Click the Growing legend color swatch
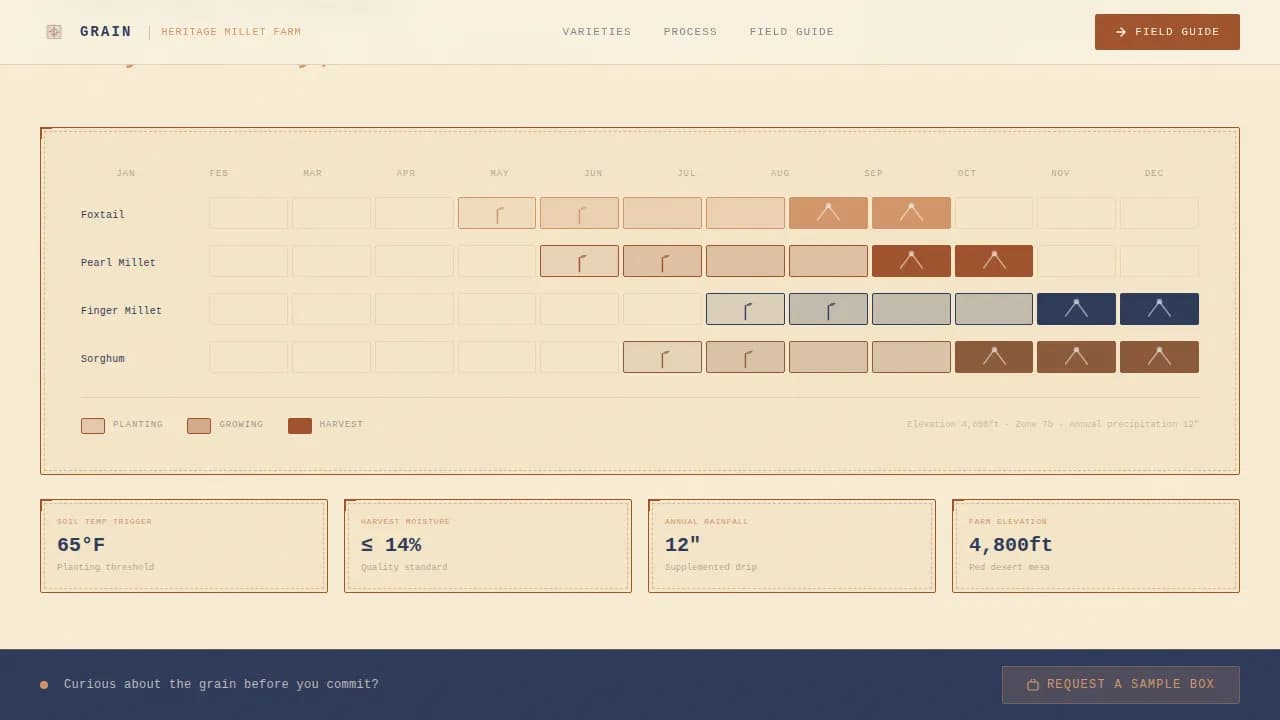 [x=199, y=426]
